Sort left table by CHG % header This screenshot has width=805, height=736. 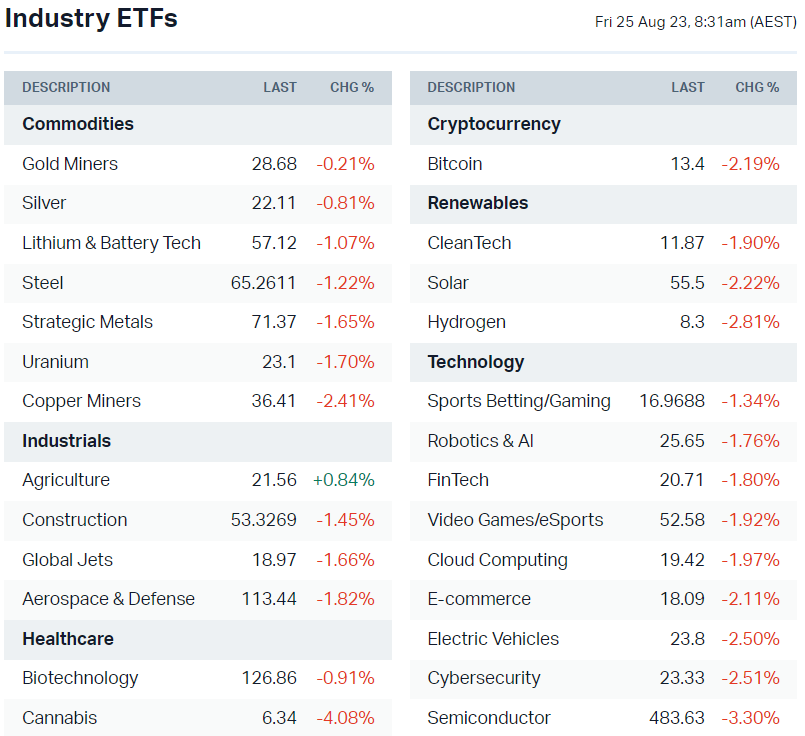click(x=352, y=88)
